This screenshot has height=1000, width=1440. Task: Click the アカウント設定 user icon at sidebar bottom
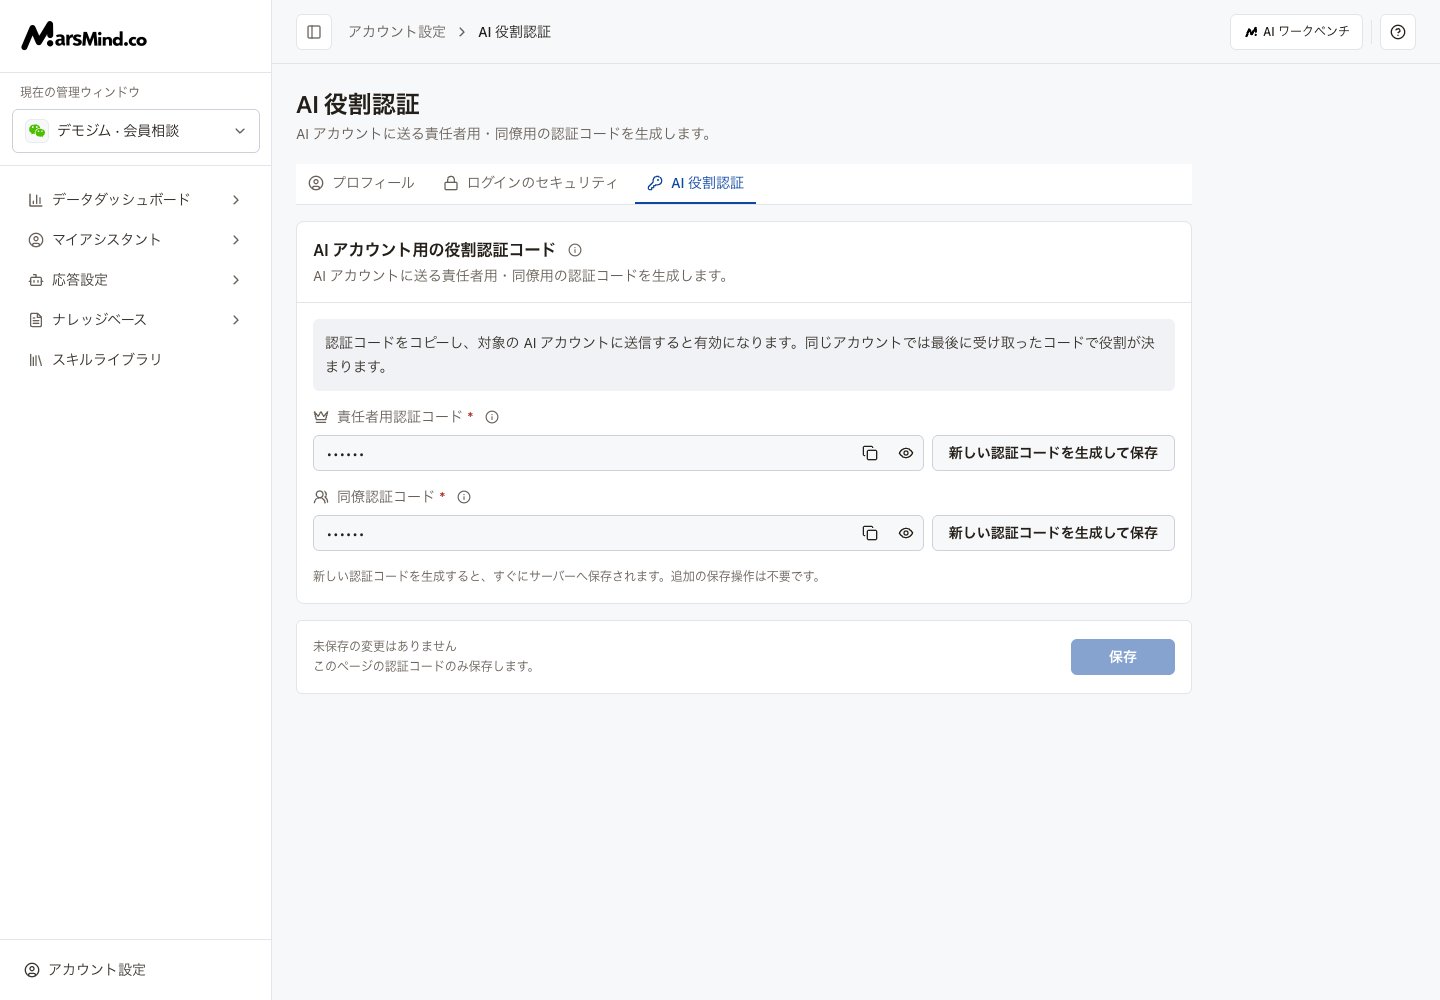32,970
